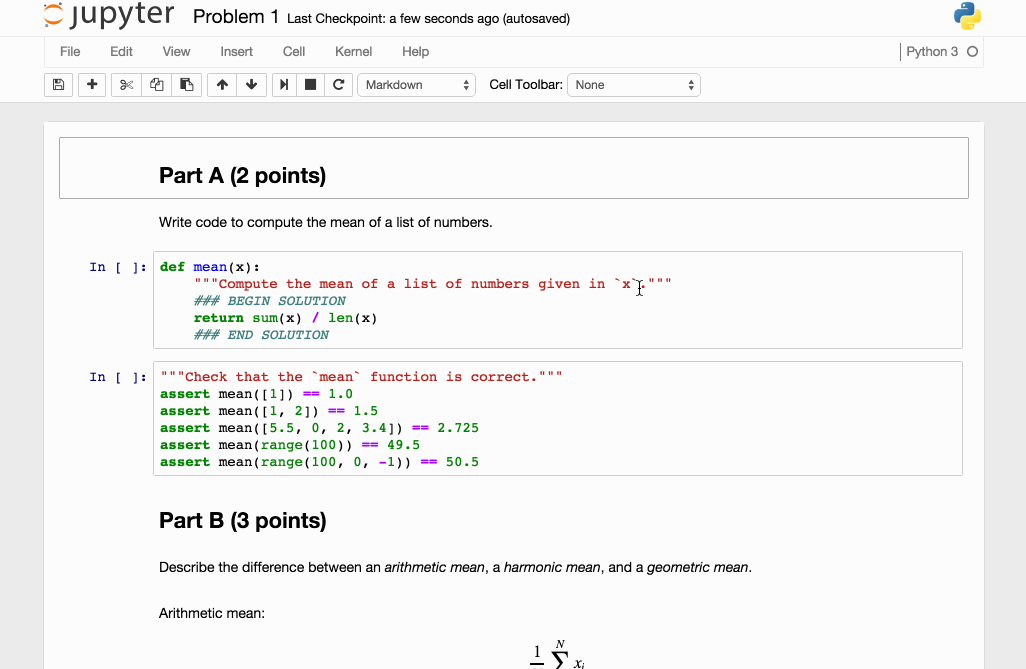Run the cell with the play-step icon
This screenshot has height=669, width=1026.
click(284, 85)
